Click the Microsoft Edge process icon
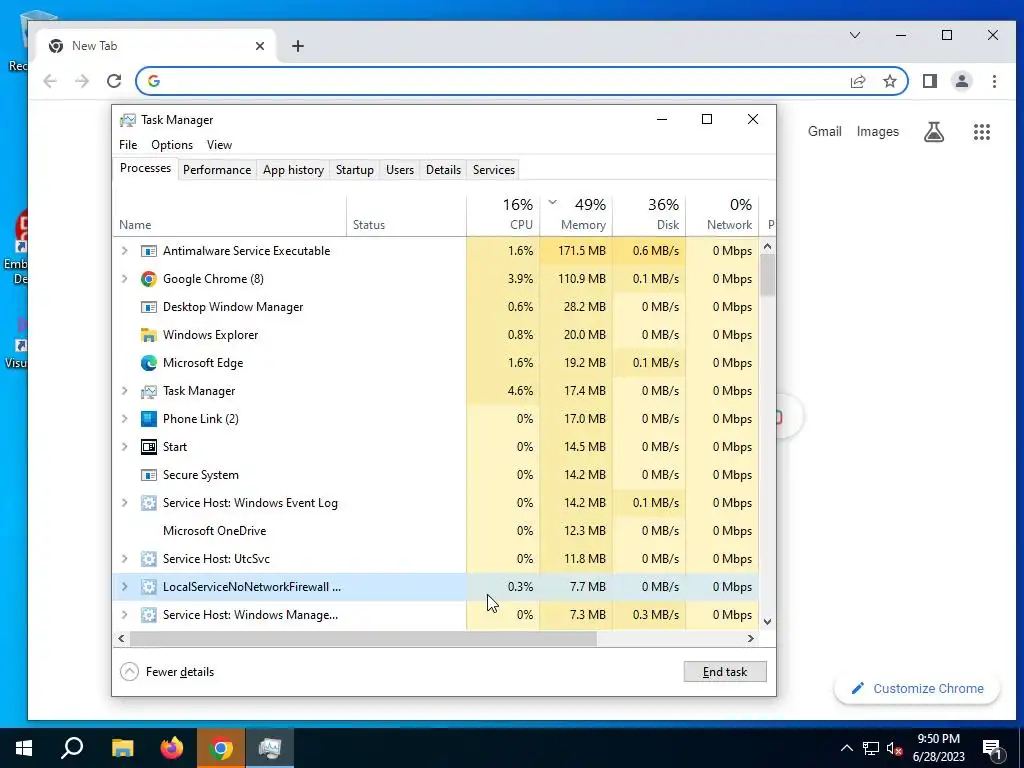Screen dimensions: 1024x768 149,363
